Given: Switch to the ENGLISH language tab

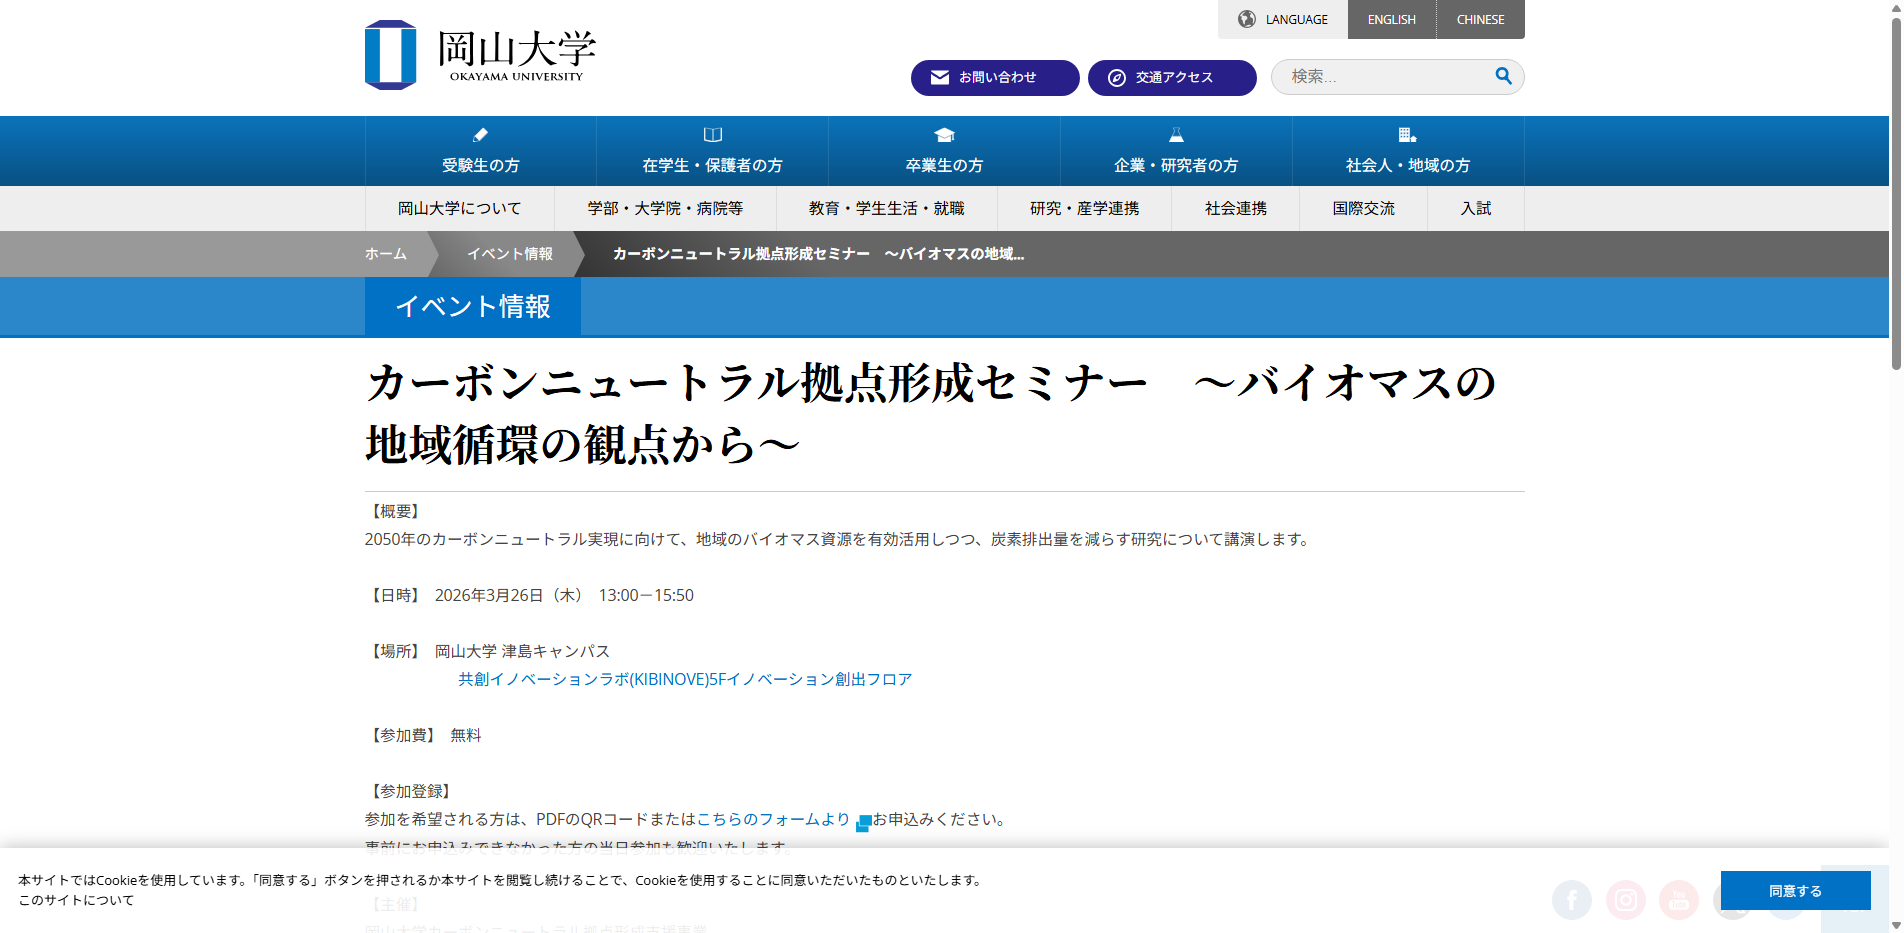Looking at the screenshot, I should [1391, 19].
